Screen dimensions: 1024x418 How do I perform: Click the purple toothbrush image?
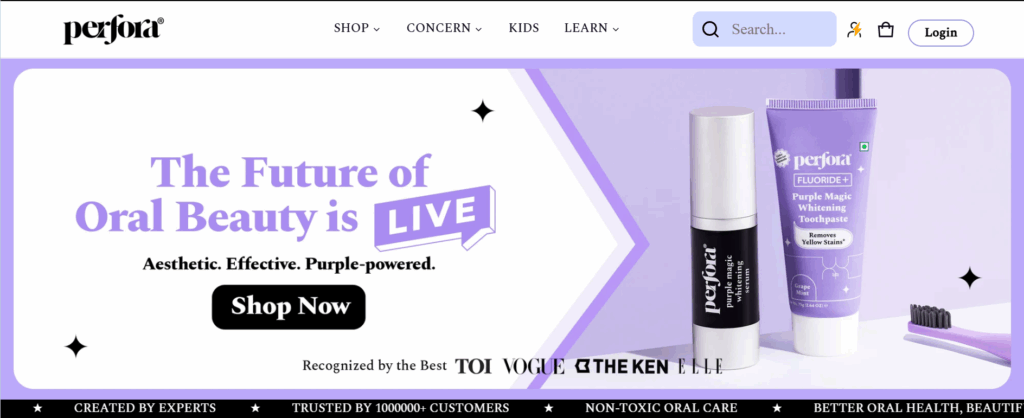(963, 332)
